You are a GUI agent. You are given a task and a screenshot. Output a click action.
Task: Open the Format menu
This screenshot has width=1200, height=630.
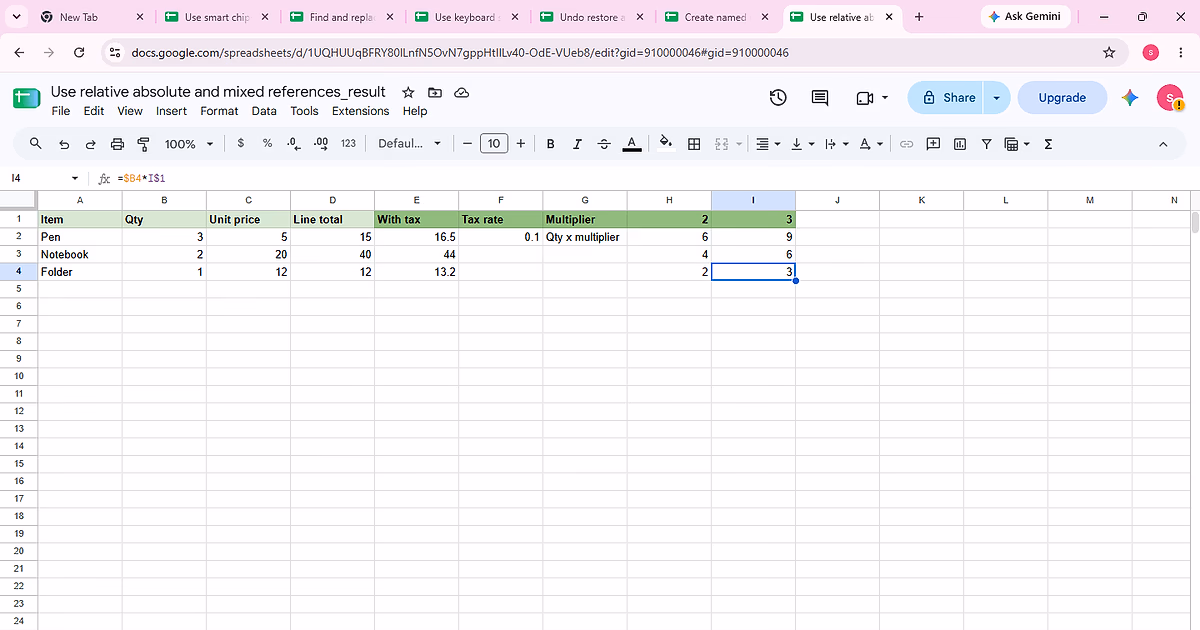[219, 111]
